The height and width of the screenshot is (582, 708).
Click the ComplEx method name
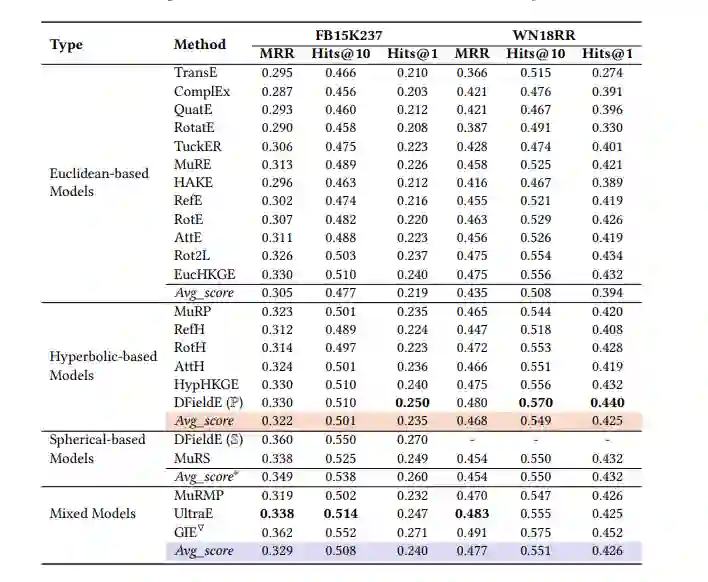pyautogui.click(x=200, y=91)
